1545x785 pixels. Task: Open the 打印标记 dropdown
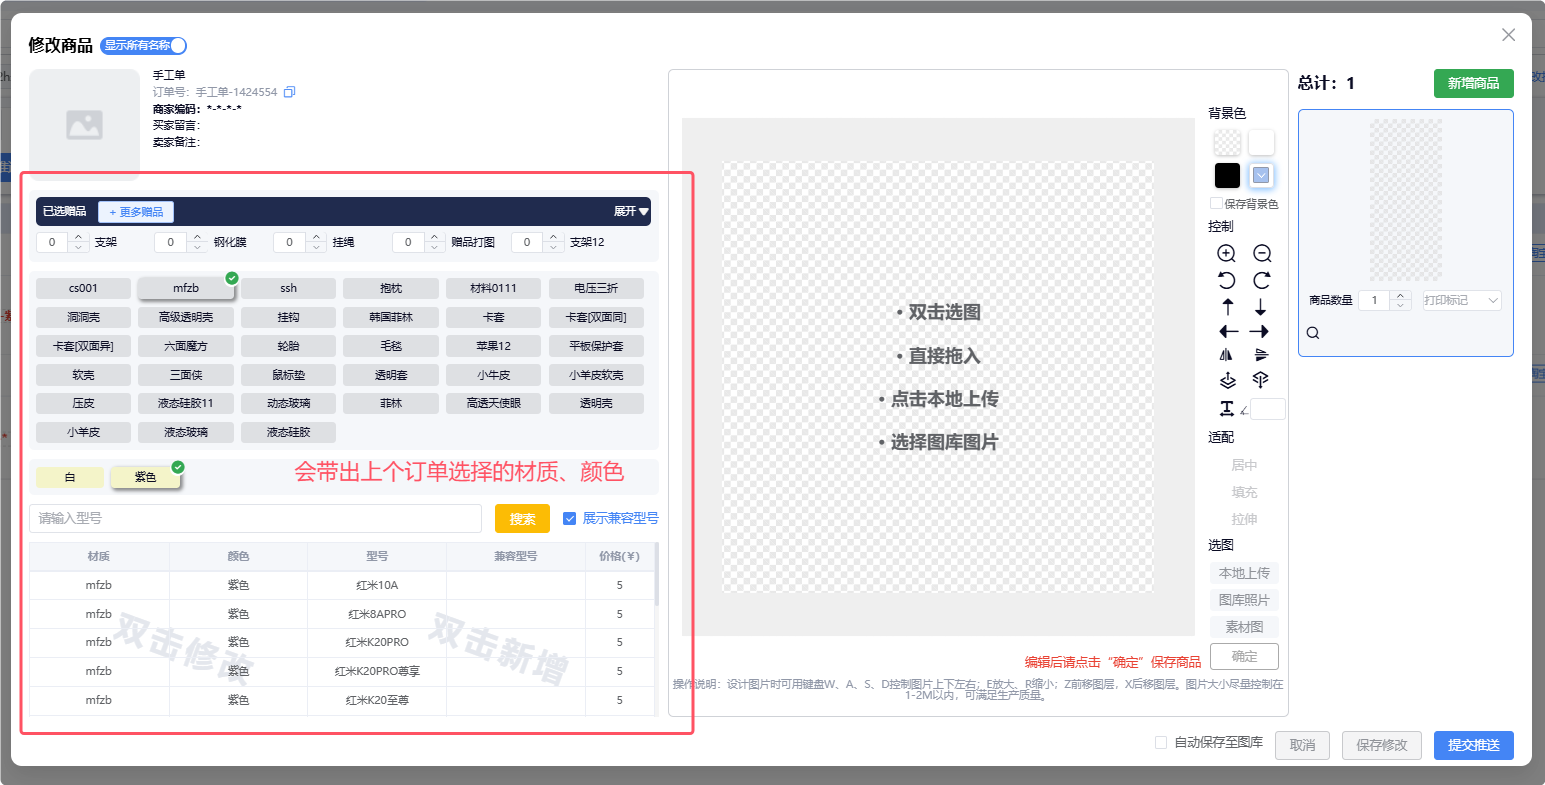point(1462,300)
